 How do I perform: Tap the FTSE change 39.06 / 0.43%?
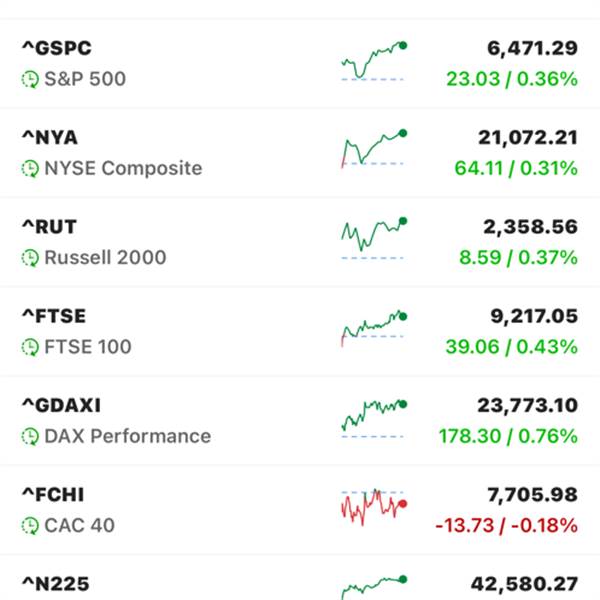click(x=512, y=347)
